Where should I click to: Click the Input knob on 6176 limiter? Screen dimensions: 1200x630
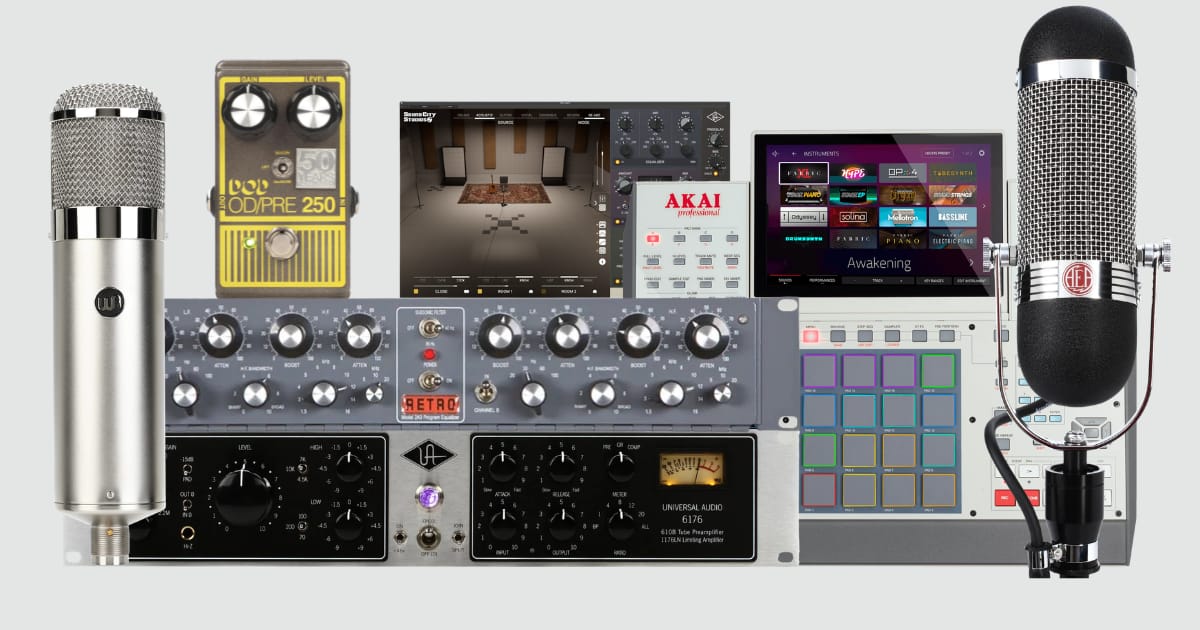tap(505, 524)
